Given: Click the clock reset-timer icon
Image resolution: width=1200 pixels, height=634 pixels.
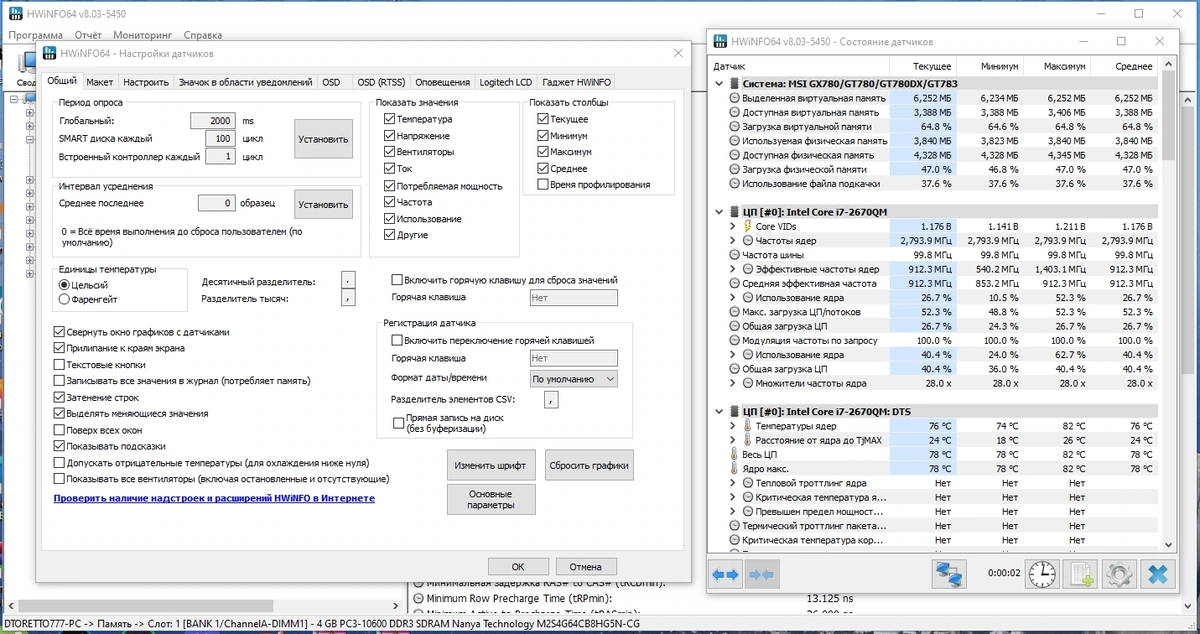Looking at the screenshot, I should [x=1042, y=574].
